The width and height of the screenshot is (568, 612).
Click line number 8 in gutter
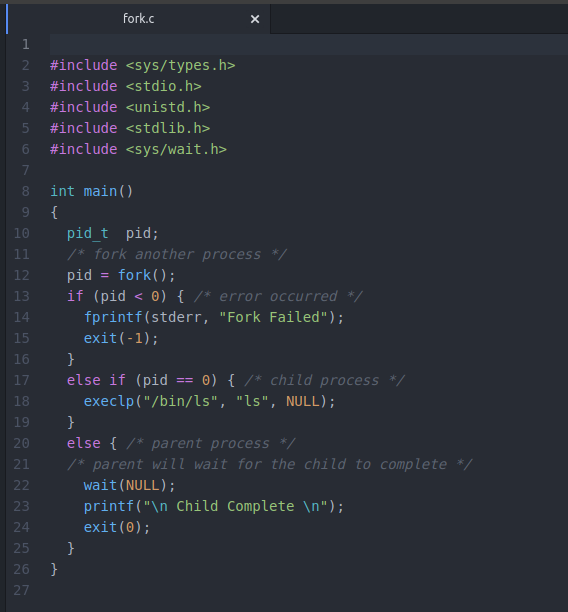coord(25,191)
